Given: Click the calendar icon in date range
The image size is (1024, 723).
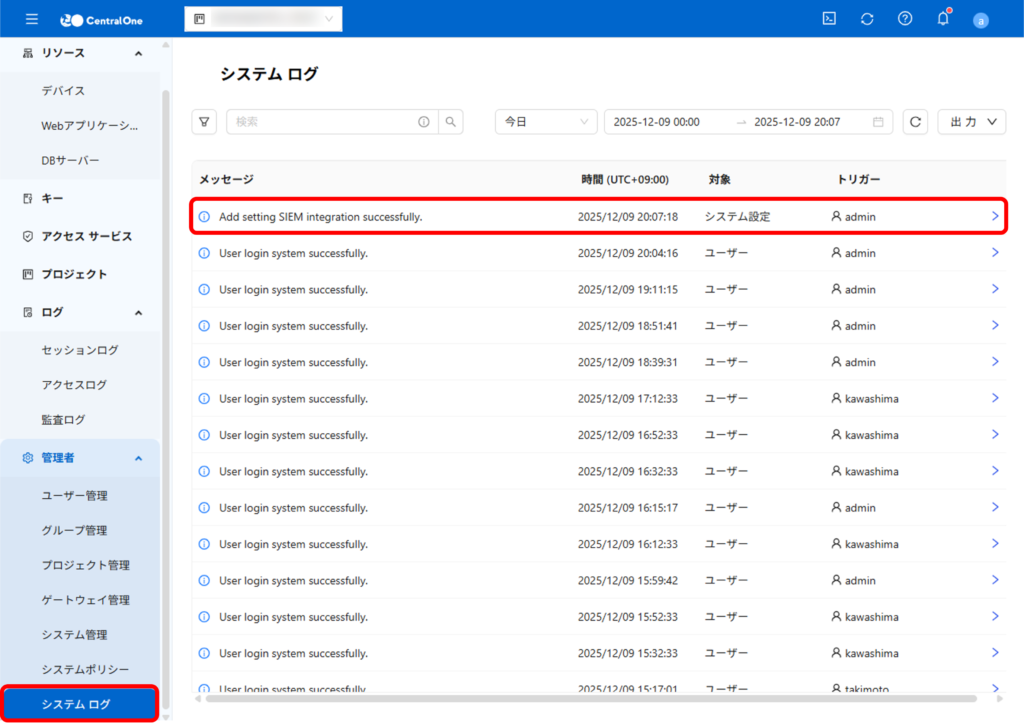Looking at the screenshot, I should [878, 122].
